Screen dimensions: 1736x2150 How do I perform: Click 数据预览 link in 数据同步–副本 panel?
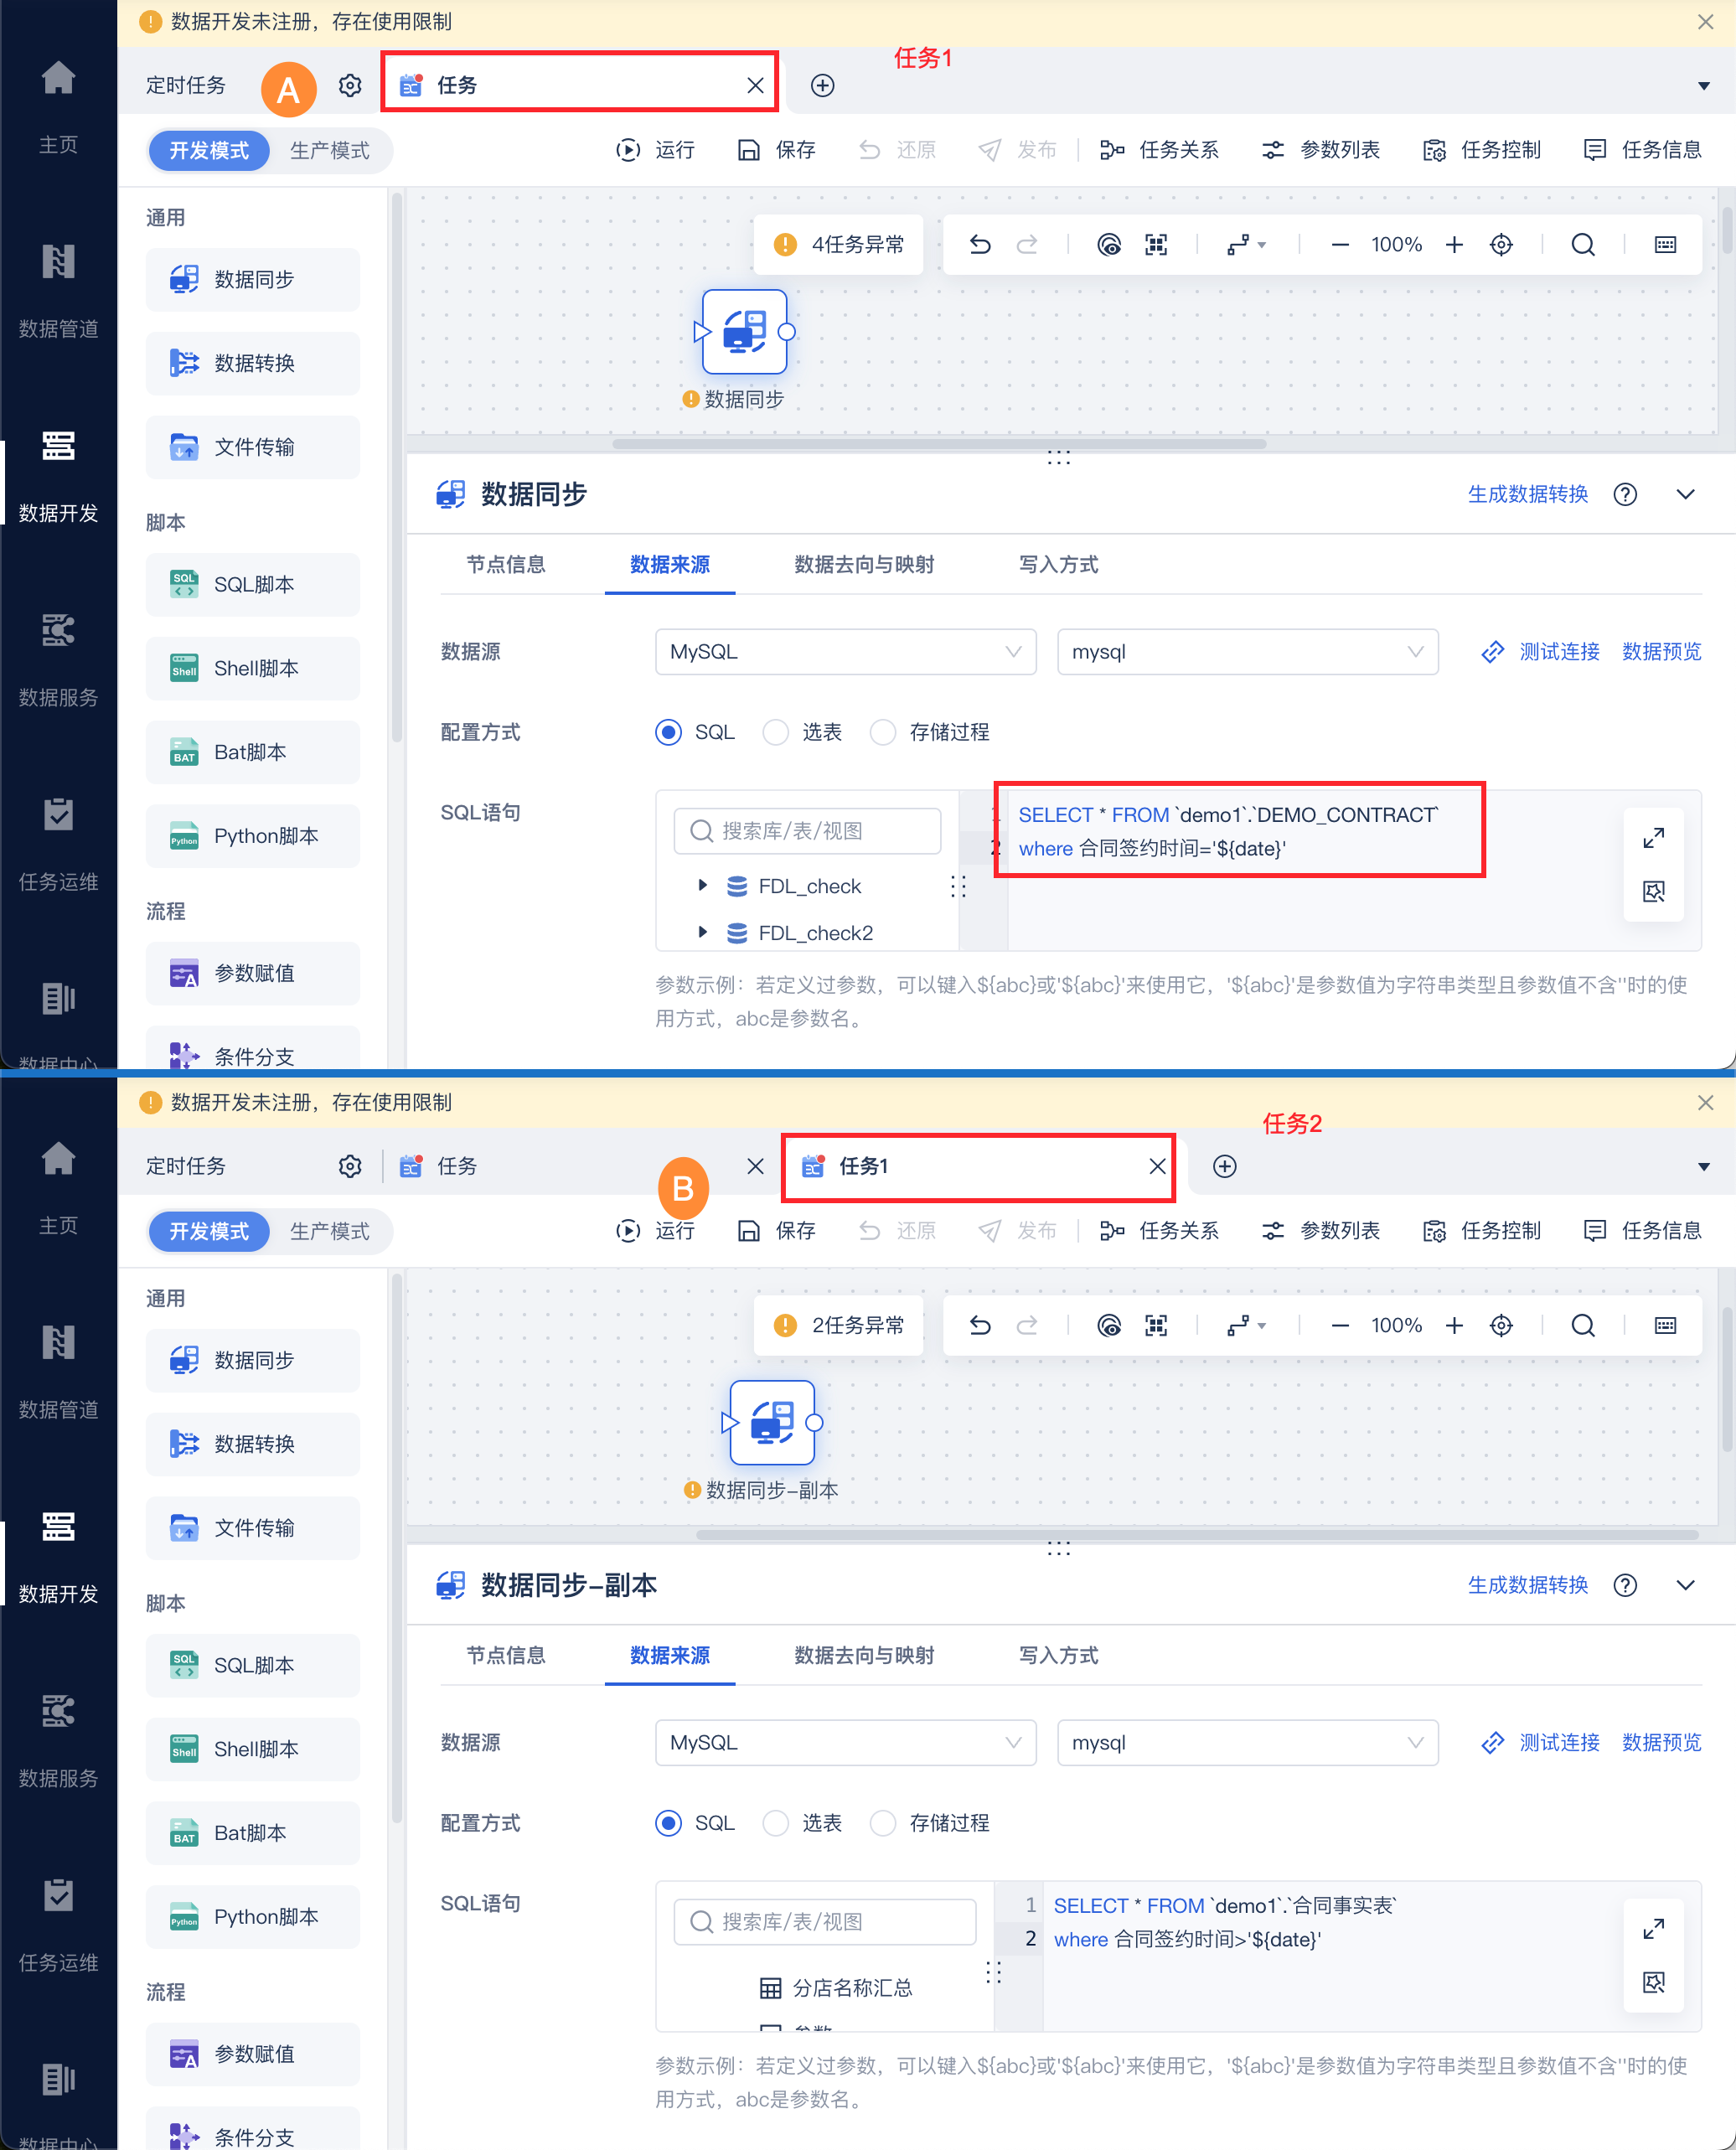tap(1661, 1742)
